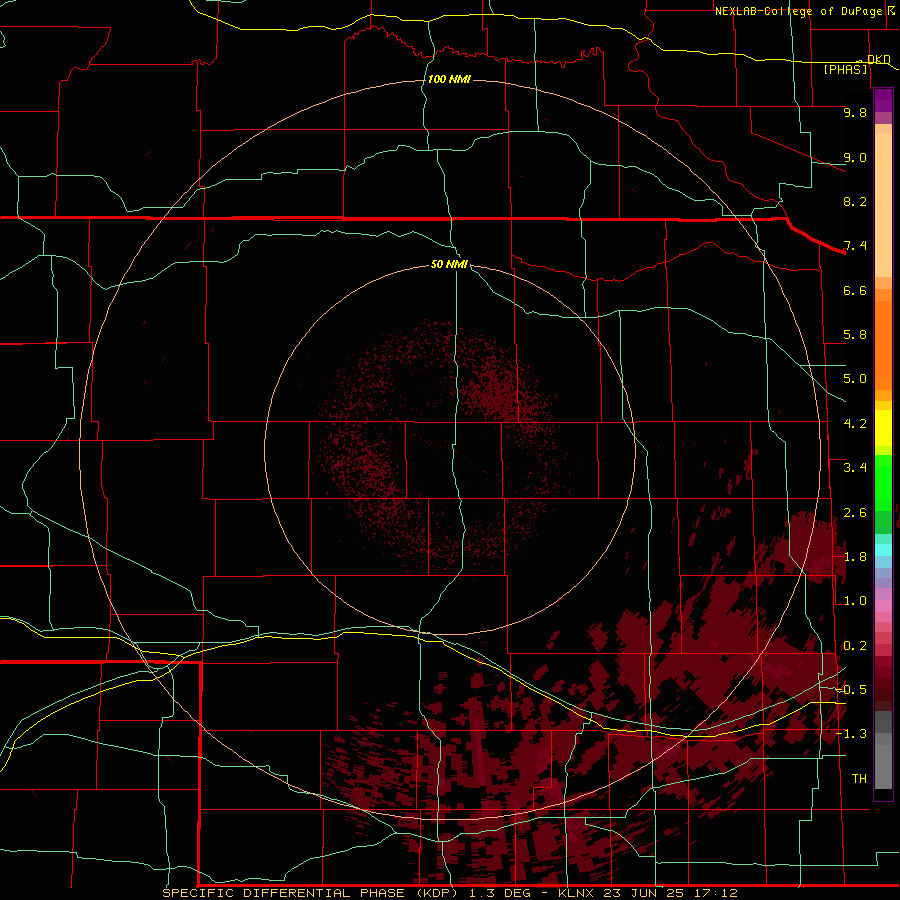Click the -1.3 value on color scale
Viewport: 900px width, 900px height.
coord(852,734)
